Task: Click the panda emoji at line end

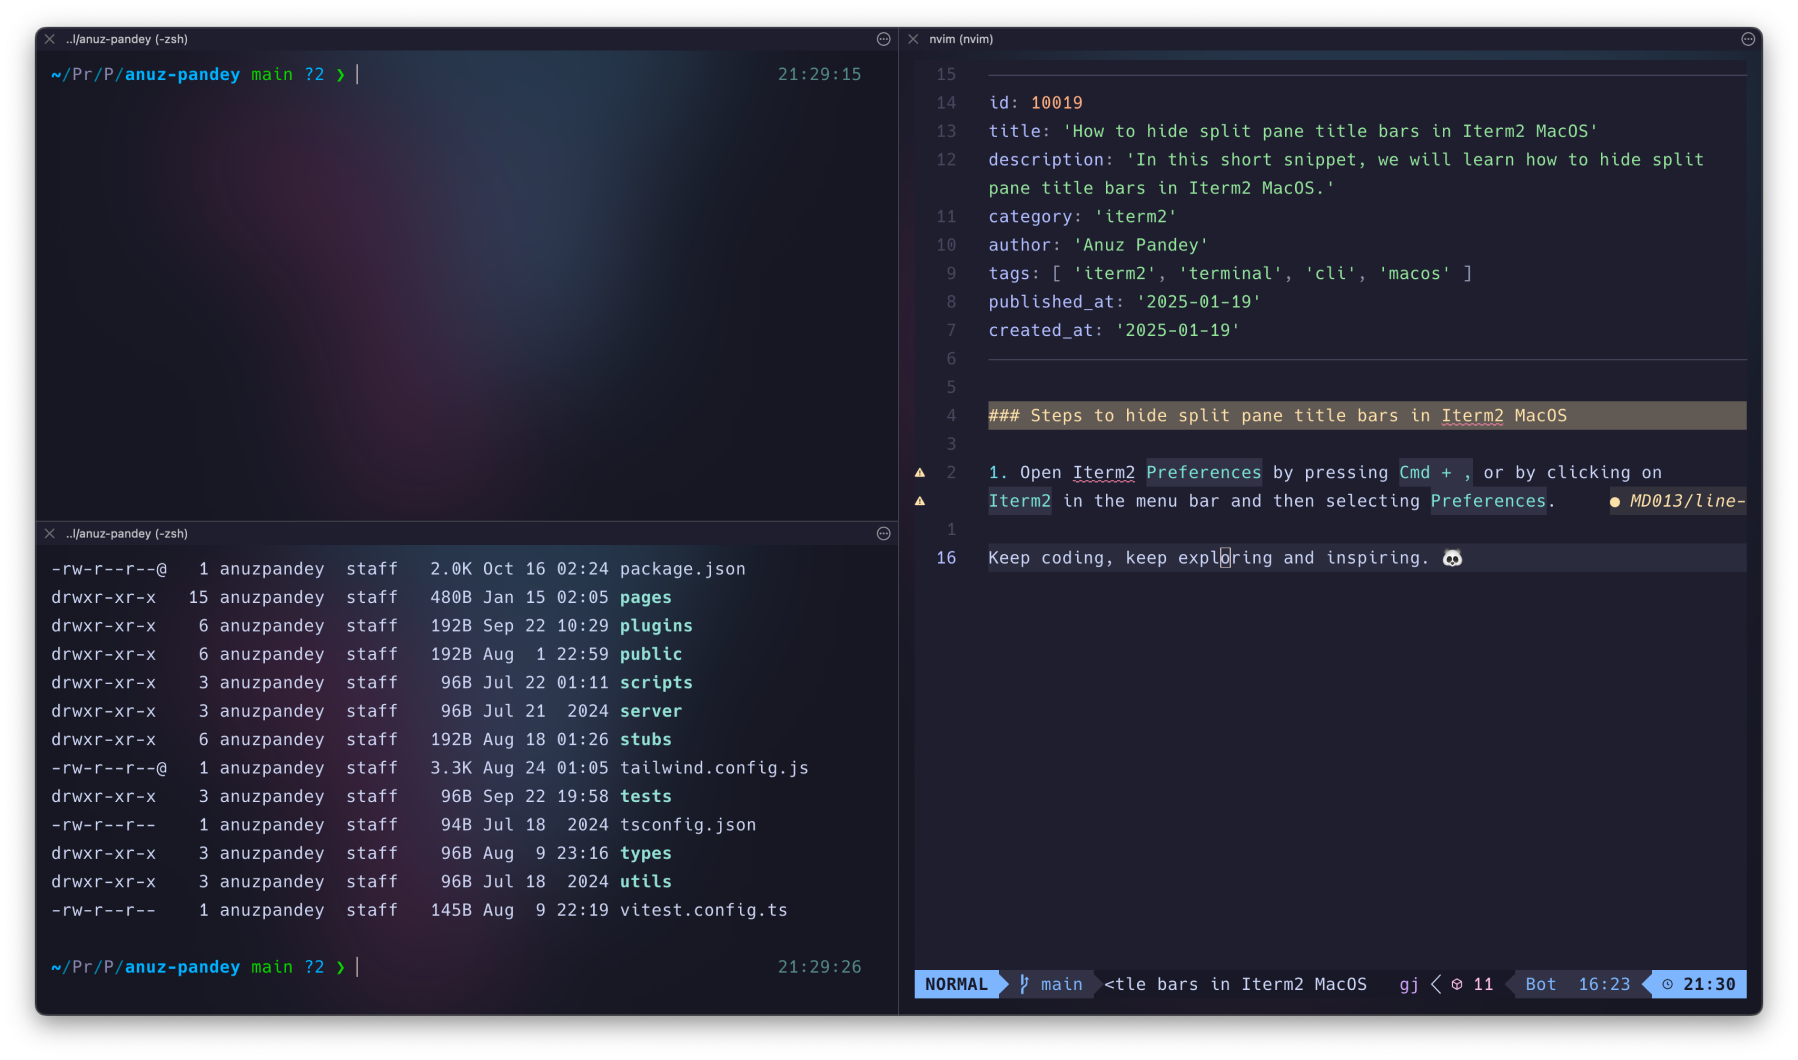Action: [1452, 558]
